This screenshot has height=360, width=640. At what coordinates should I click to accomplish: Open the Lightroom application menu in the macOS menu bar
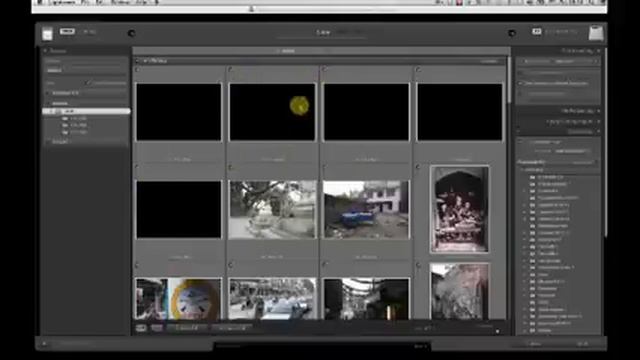click(x=62, y=2)
